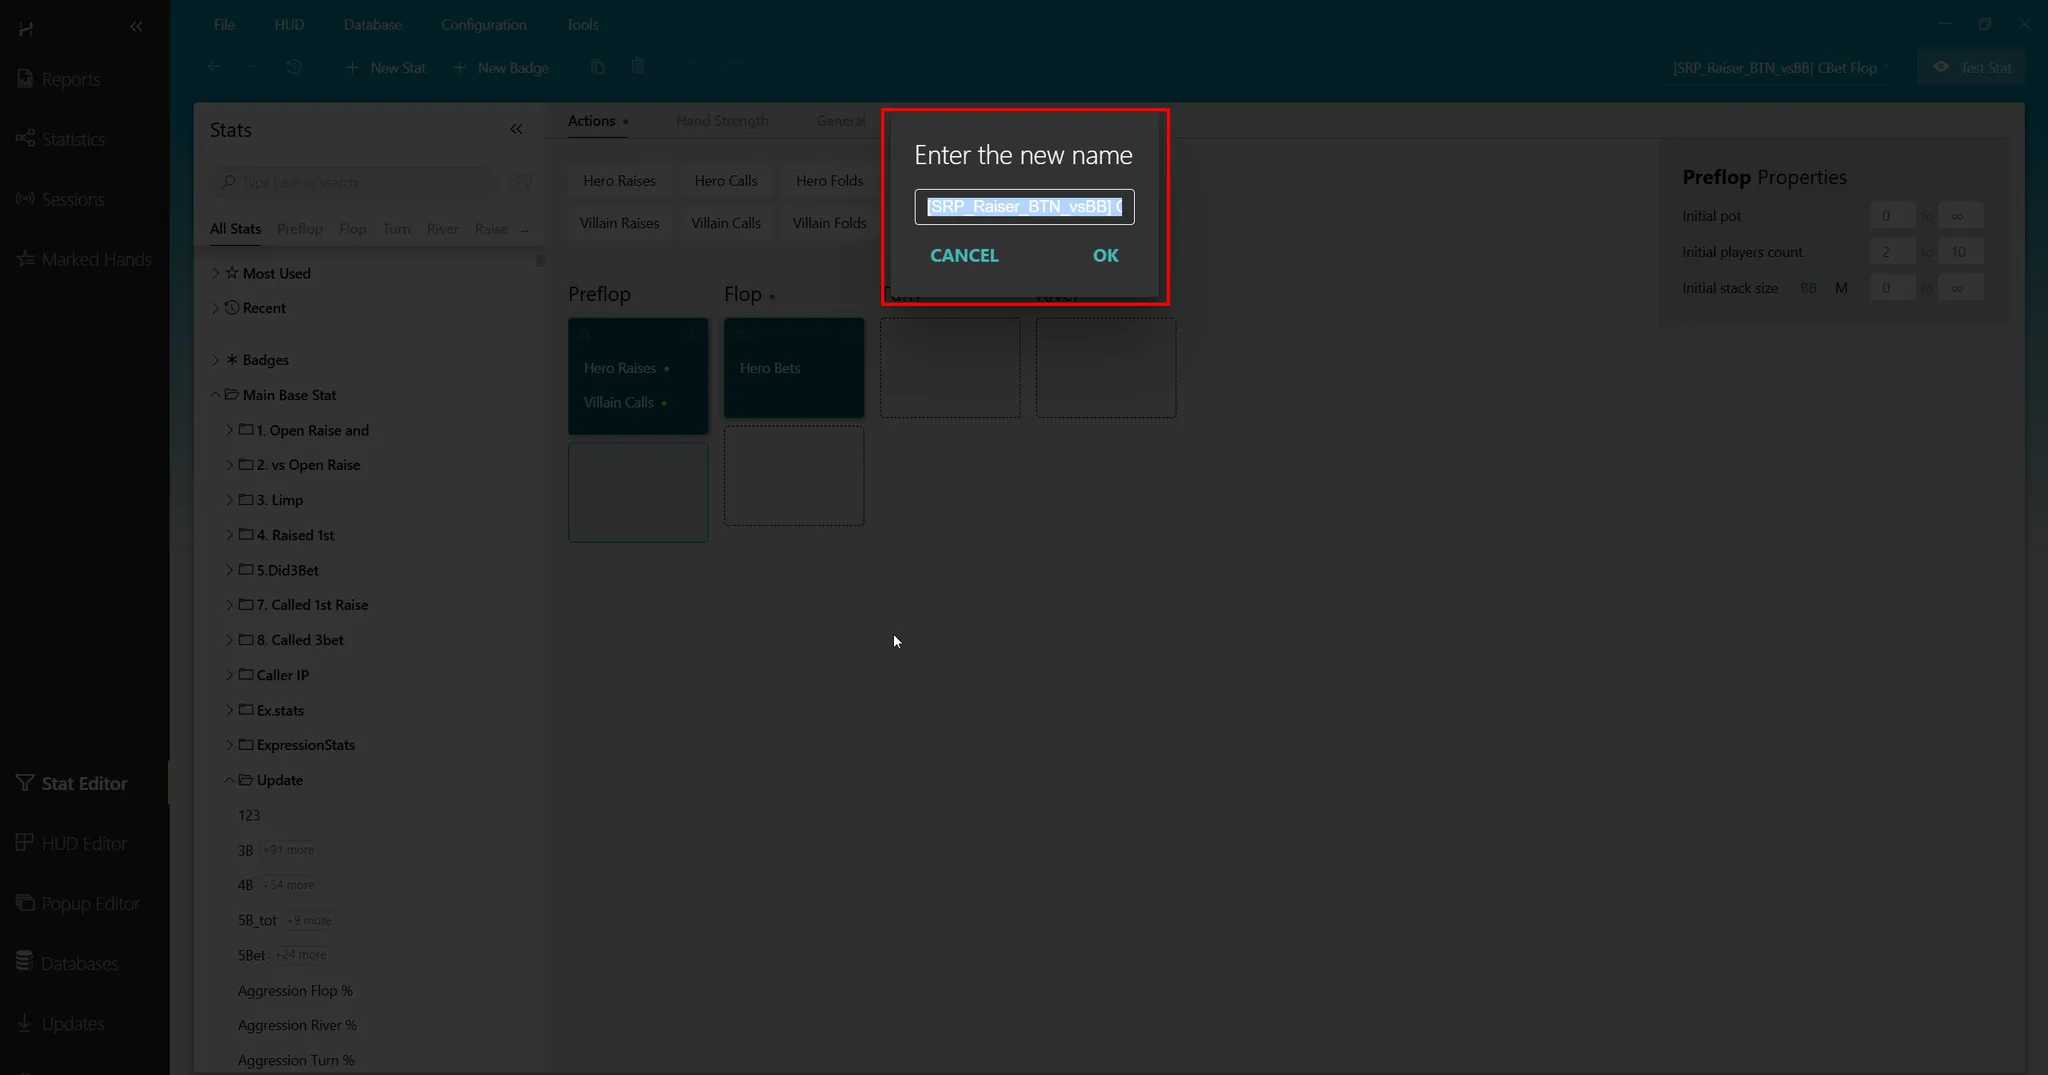Open the Configuration menu

[x=483, y=24]
